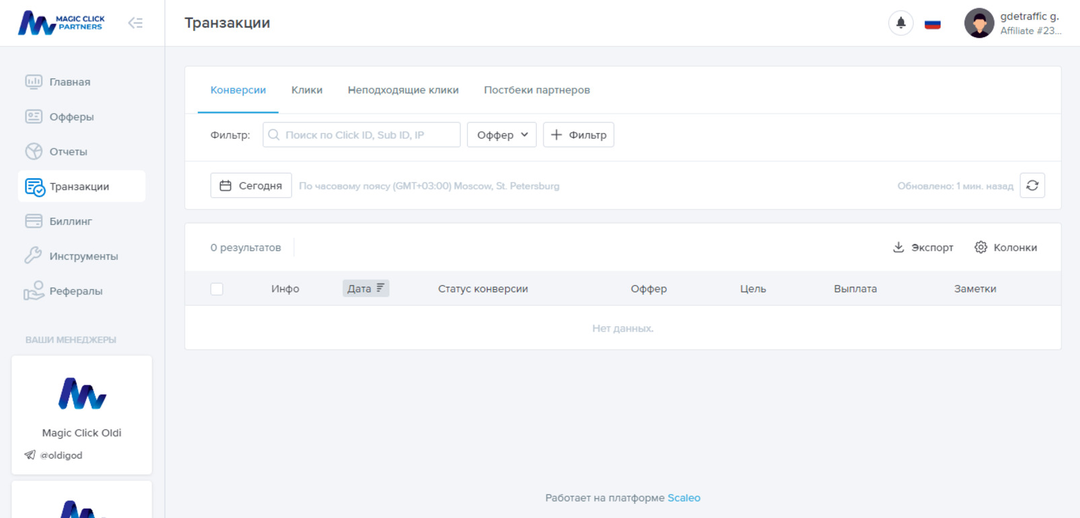
Task: Tick the select-all checkbox in table header
Action: [x=217, y=289]
